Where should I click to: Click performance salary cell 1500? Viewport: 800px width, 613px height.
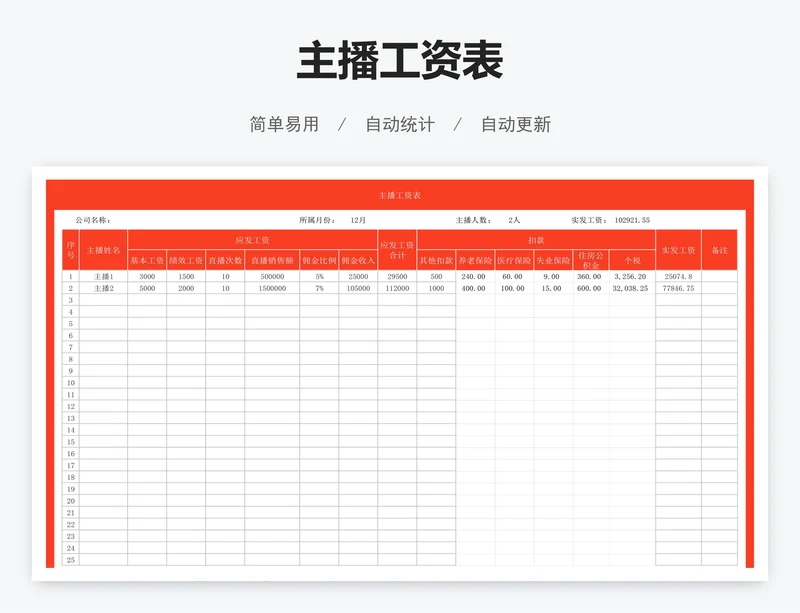click(x=186, y=276)
